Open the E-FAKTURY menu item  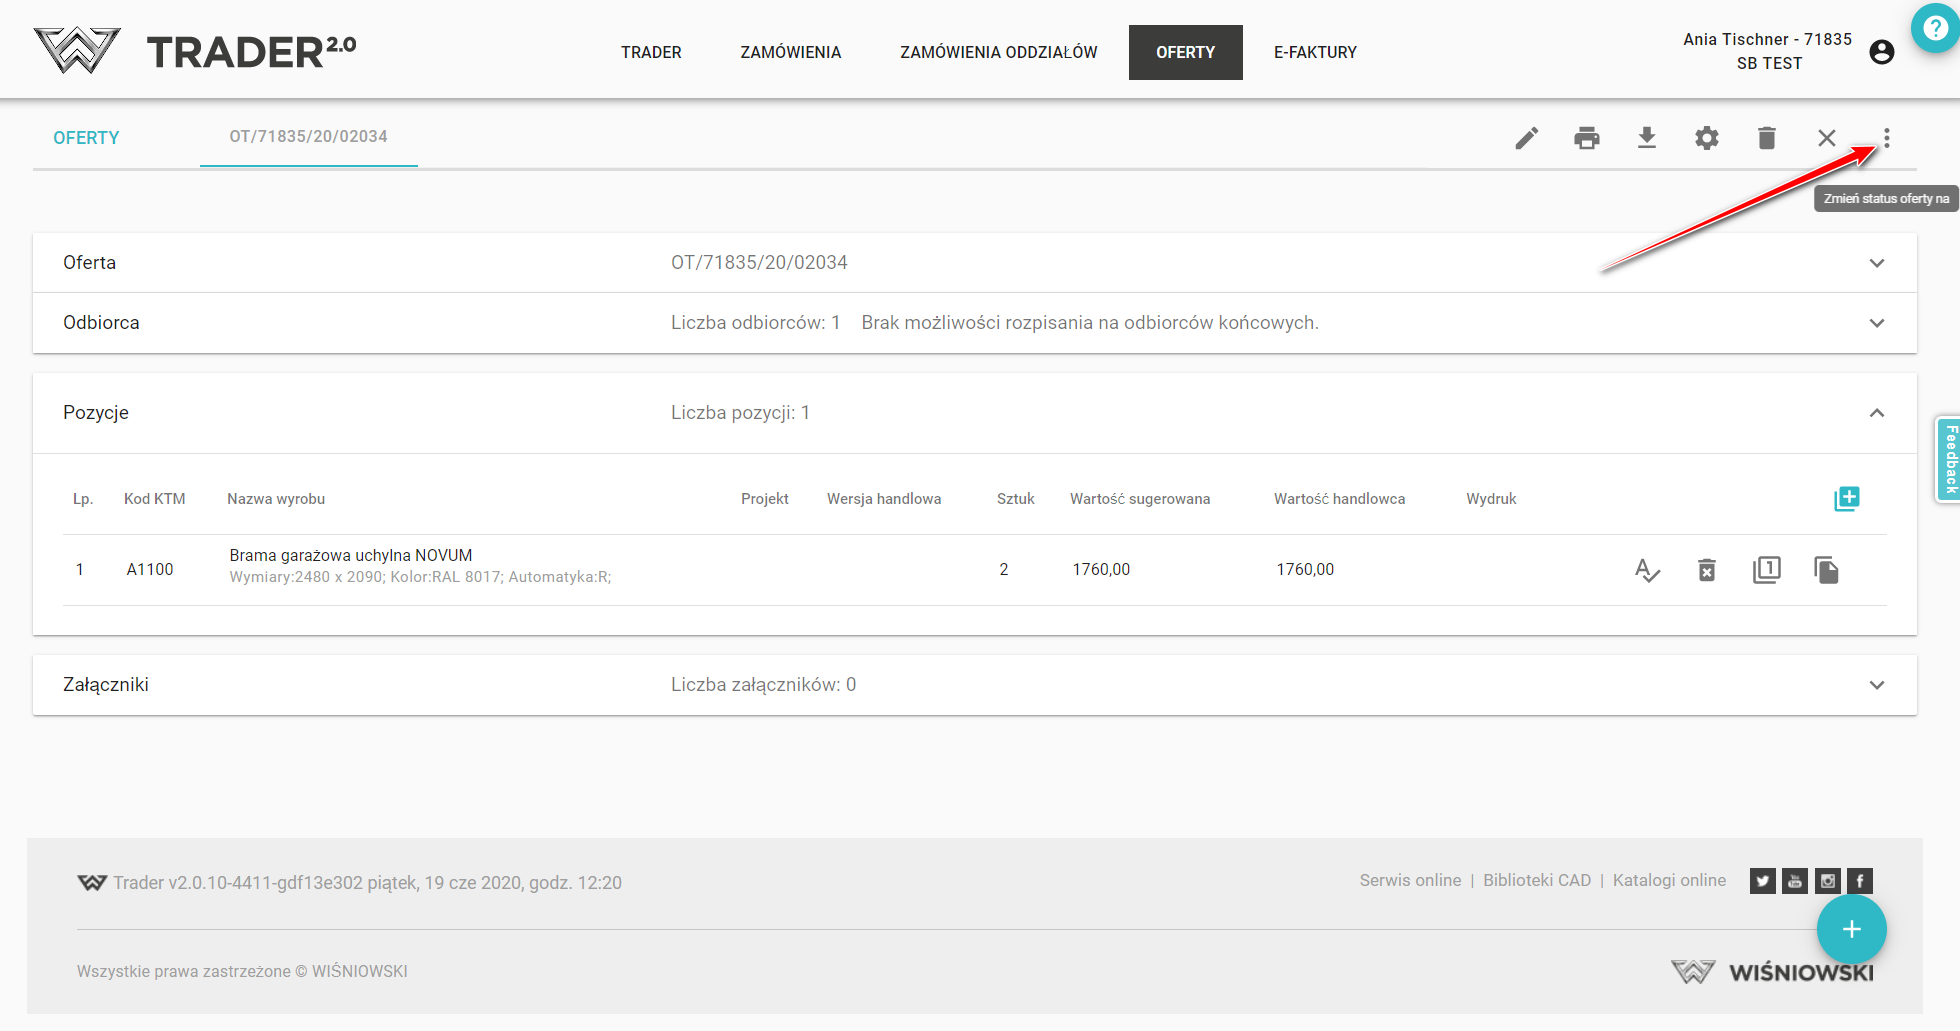click(x=1314, y=52)
